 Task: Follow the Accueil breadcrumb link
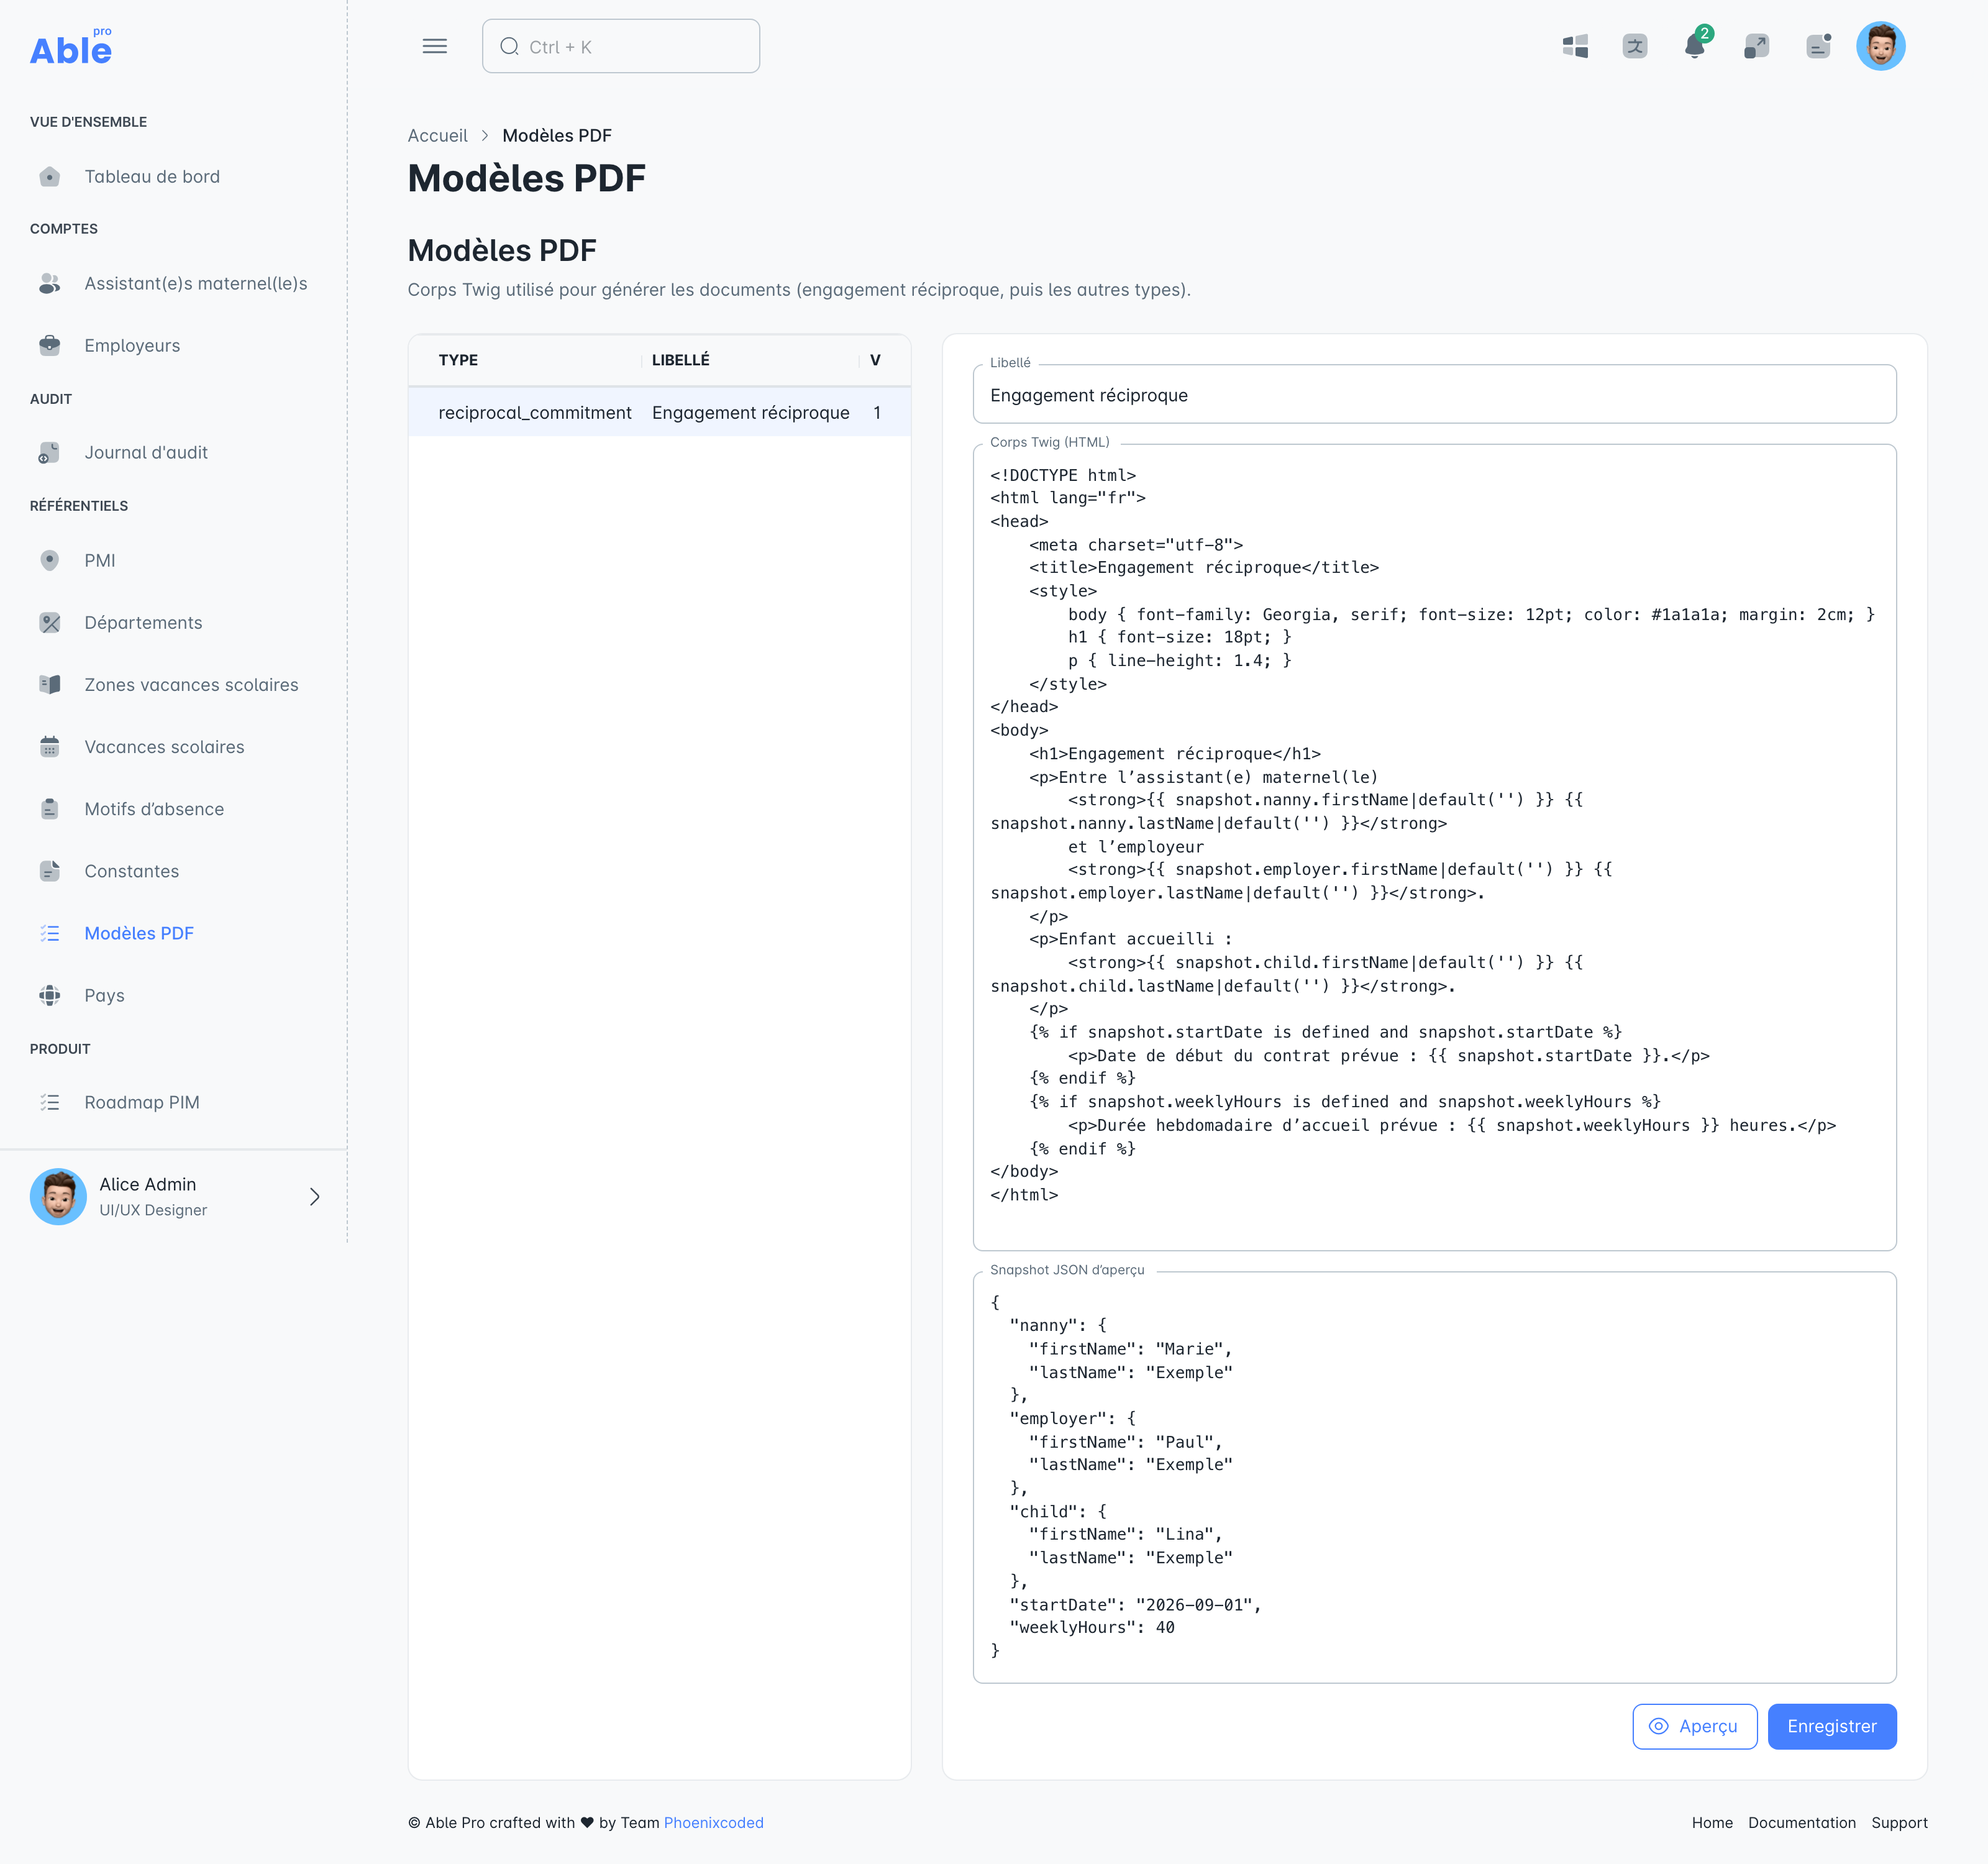(x=437, y=135)
